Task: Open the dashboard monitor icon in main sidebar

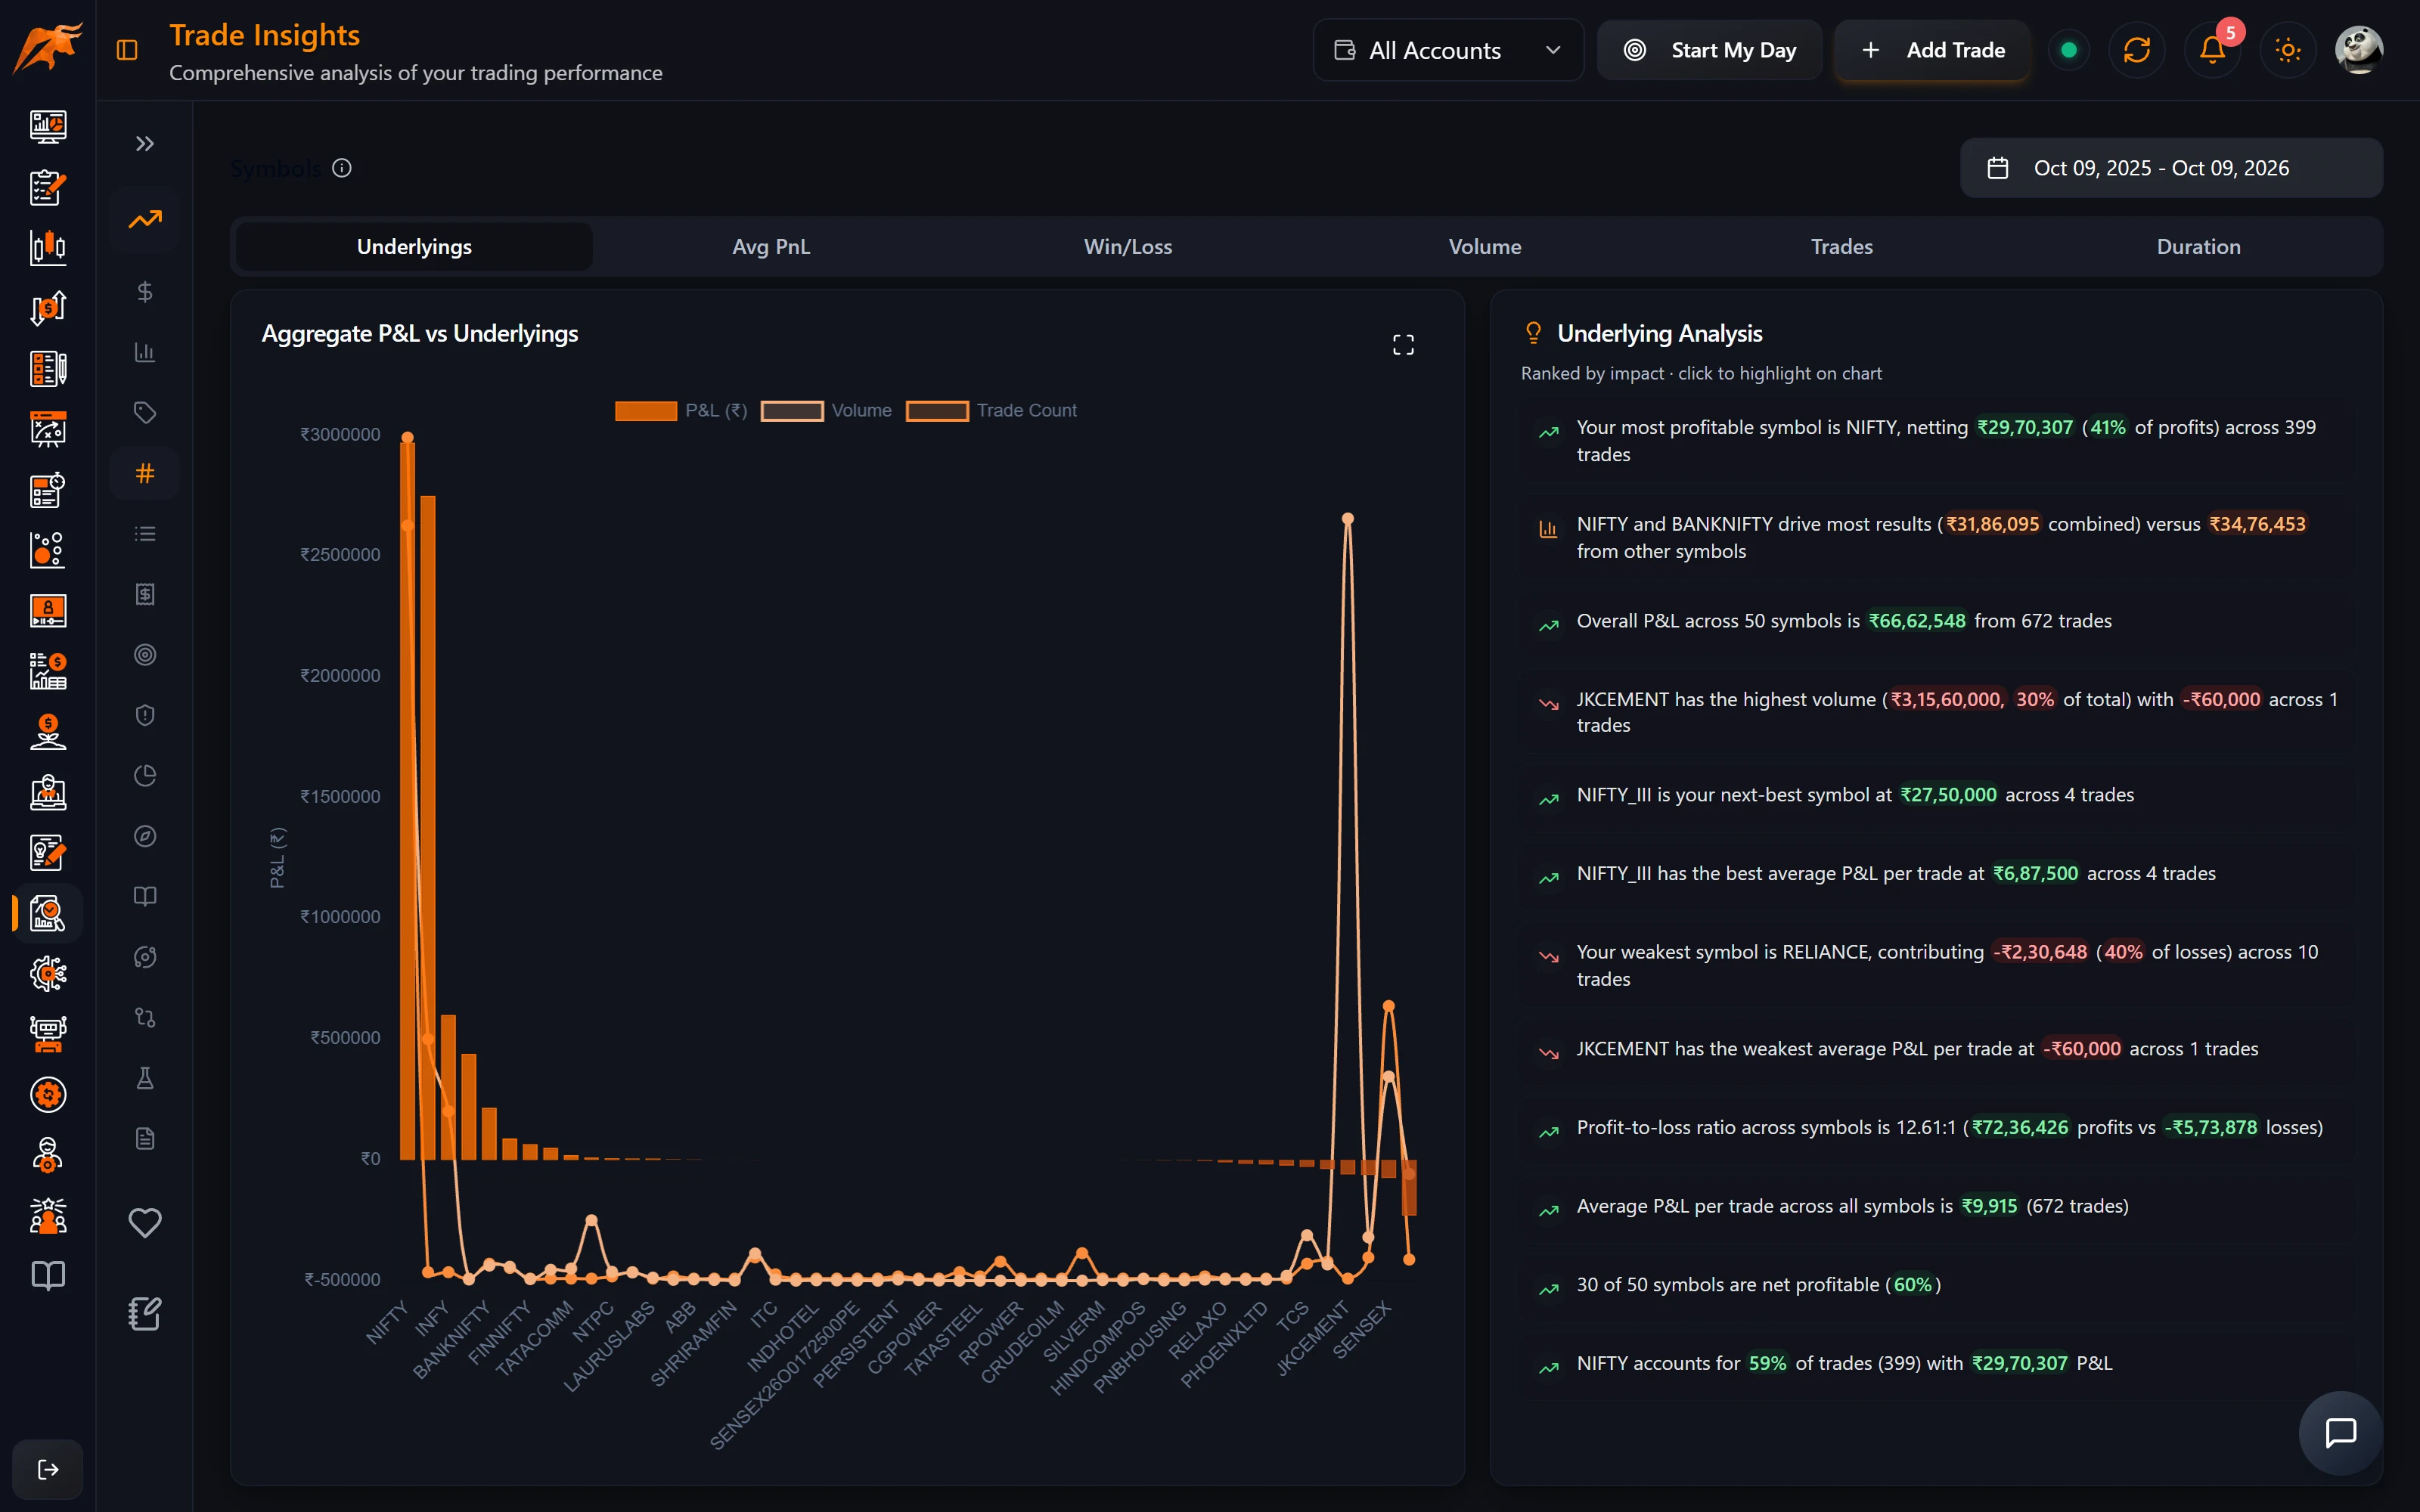Action: click(48, 126)
